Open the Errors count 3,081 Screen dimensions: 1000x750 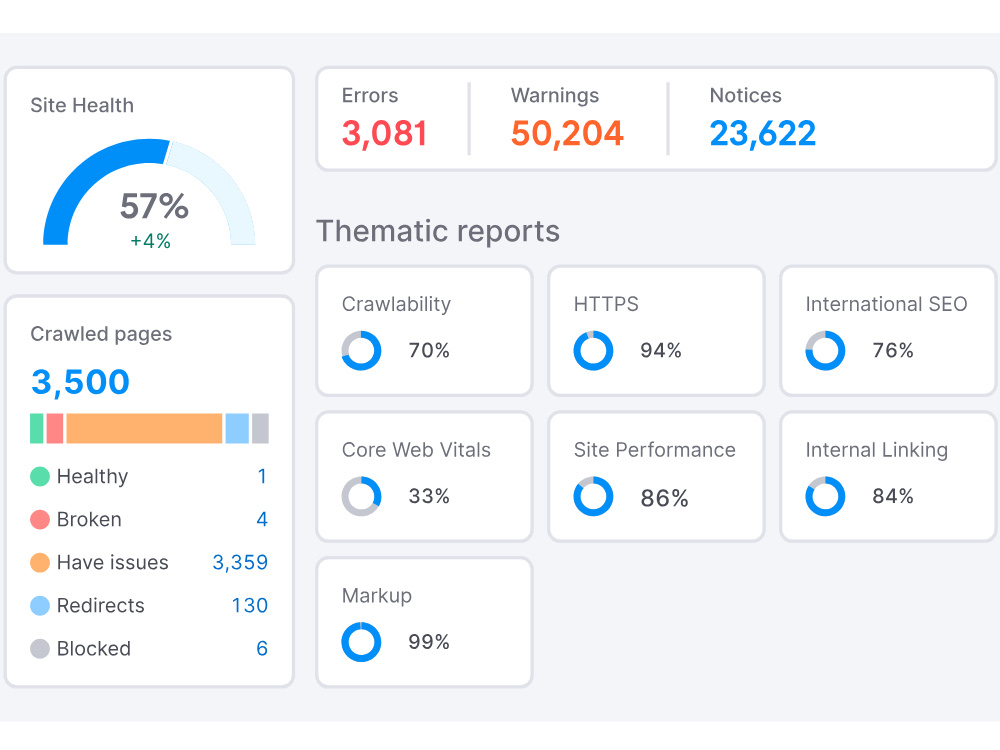point(384,133)
